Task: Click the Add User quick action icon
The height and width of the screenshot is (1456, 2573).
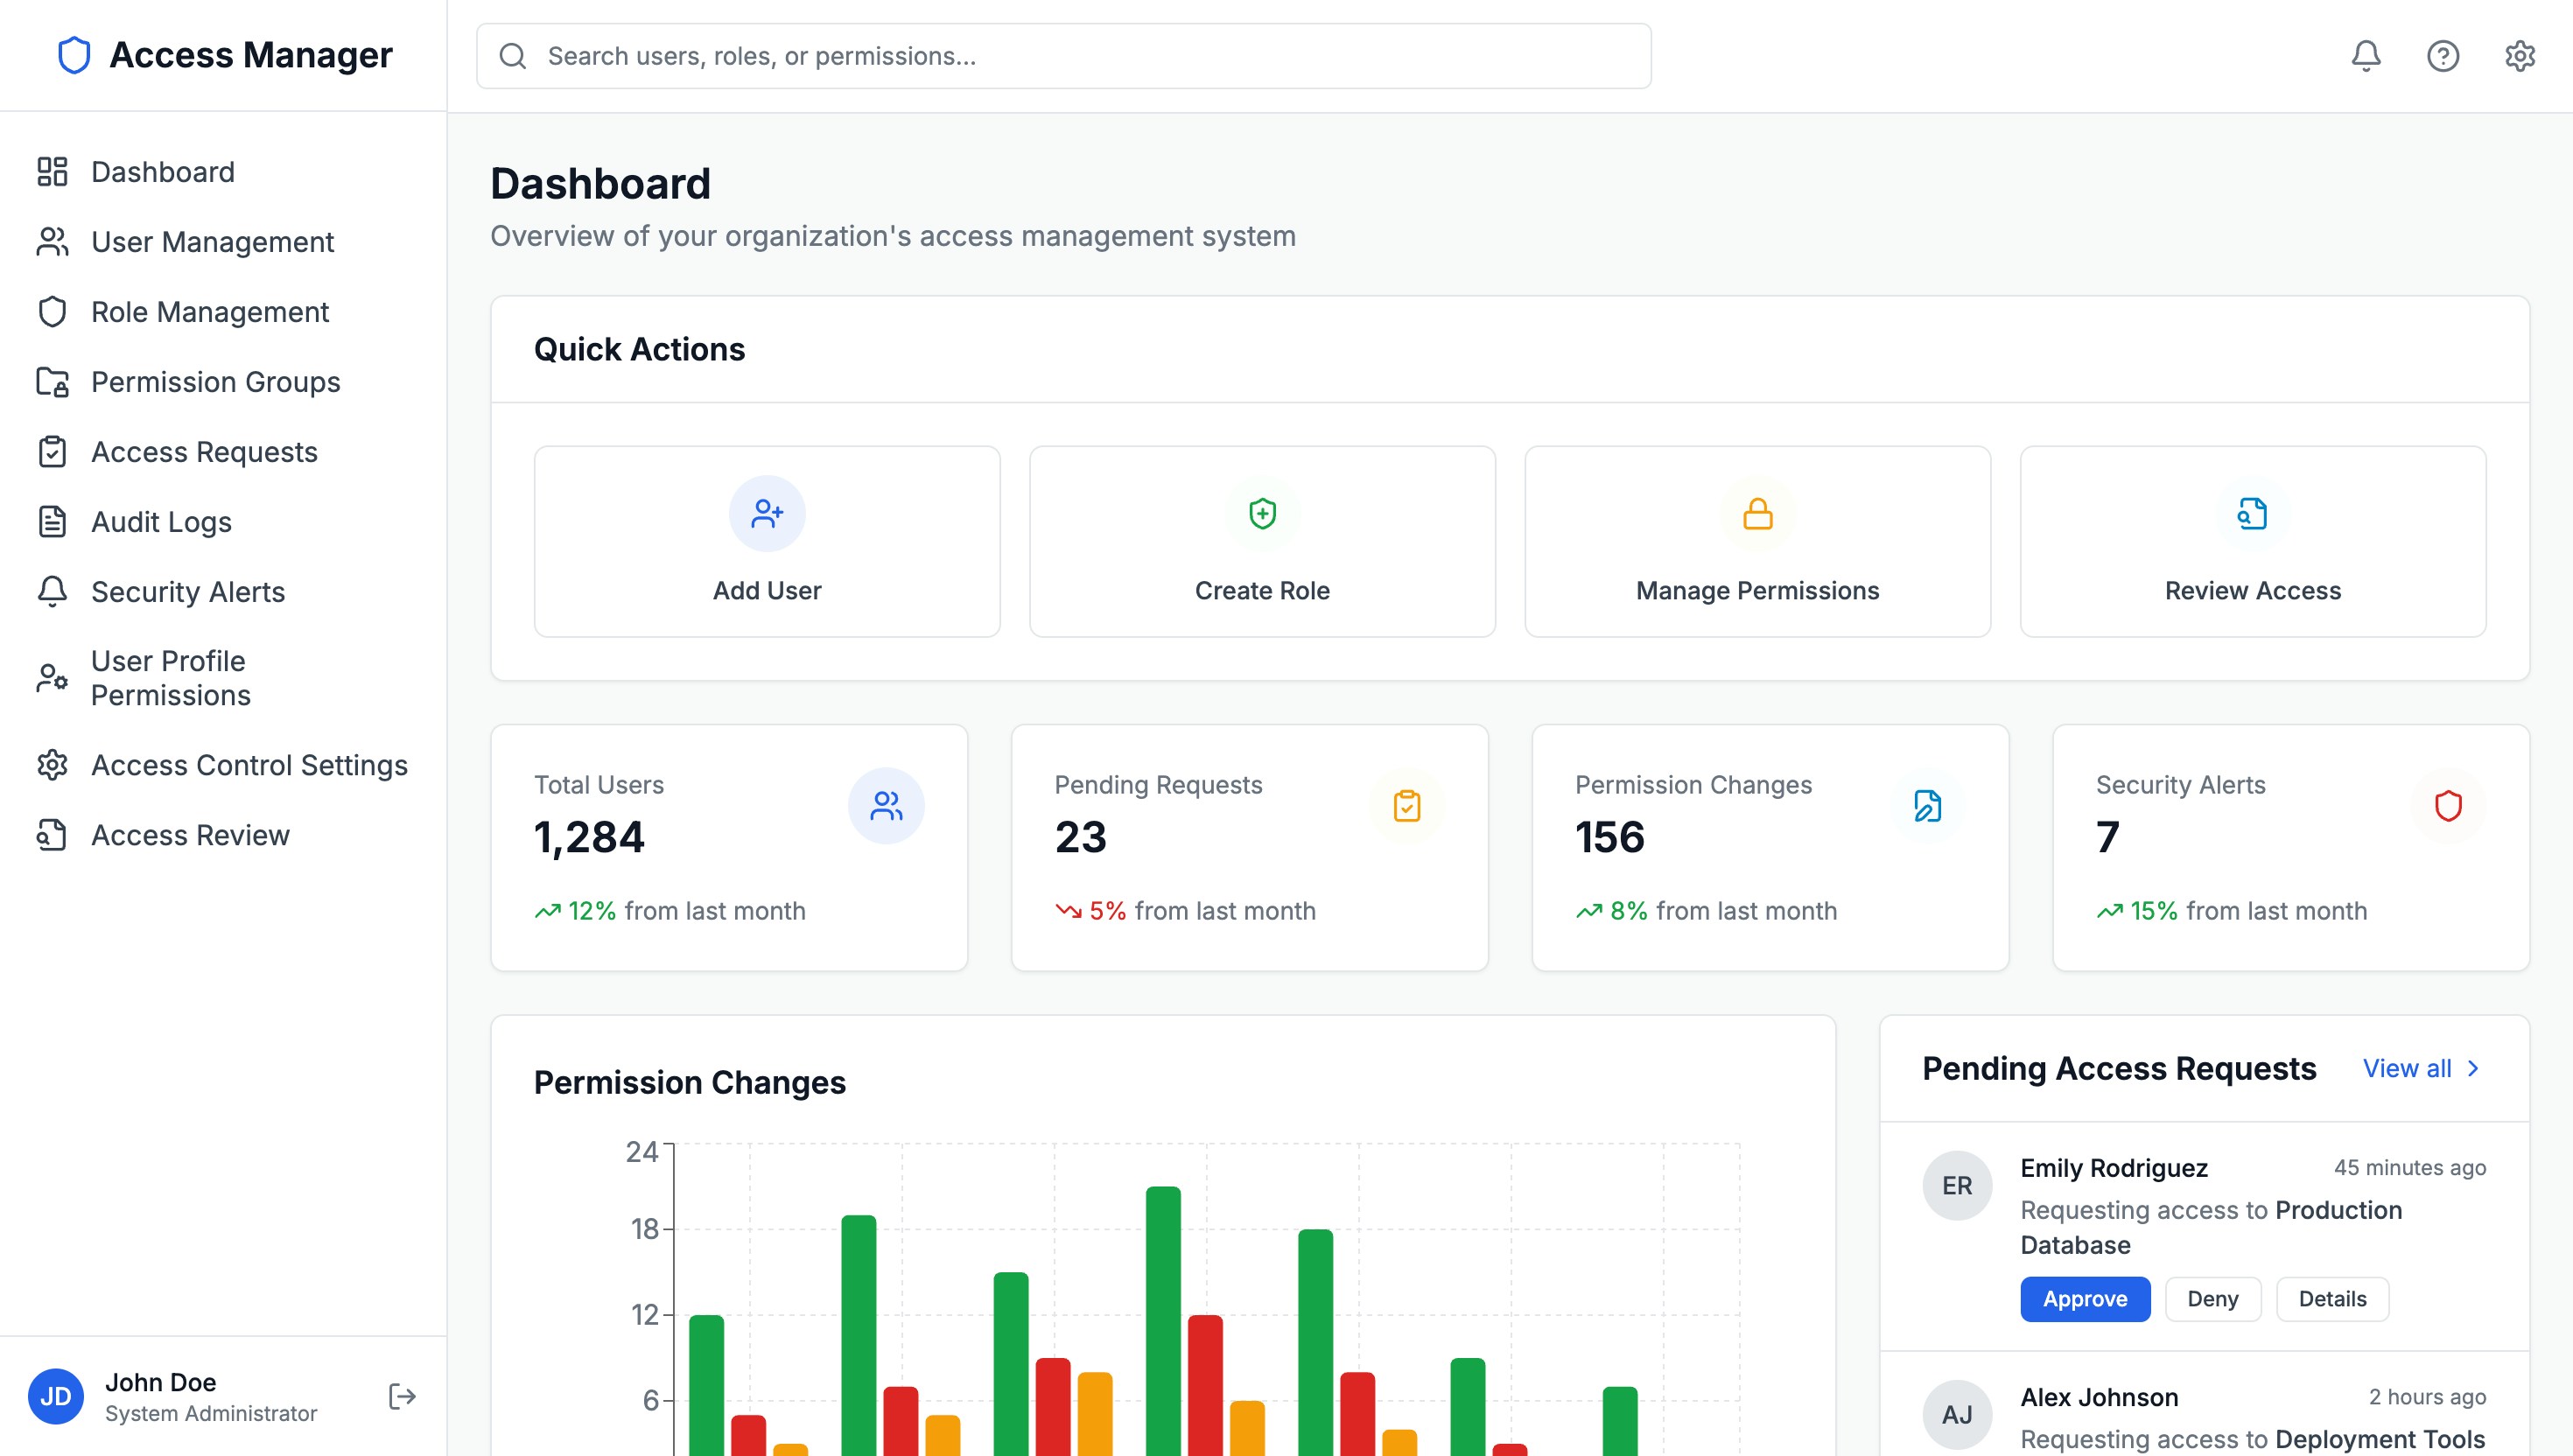Action: click(x=767, y=514)
